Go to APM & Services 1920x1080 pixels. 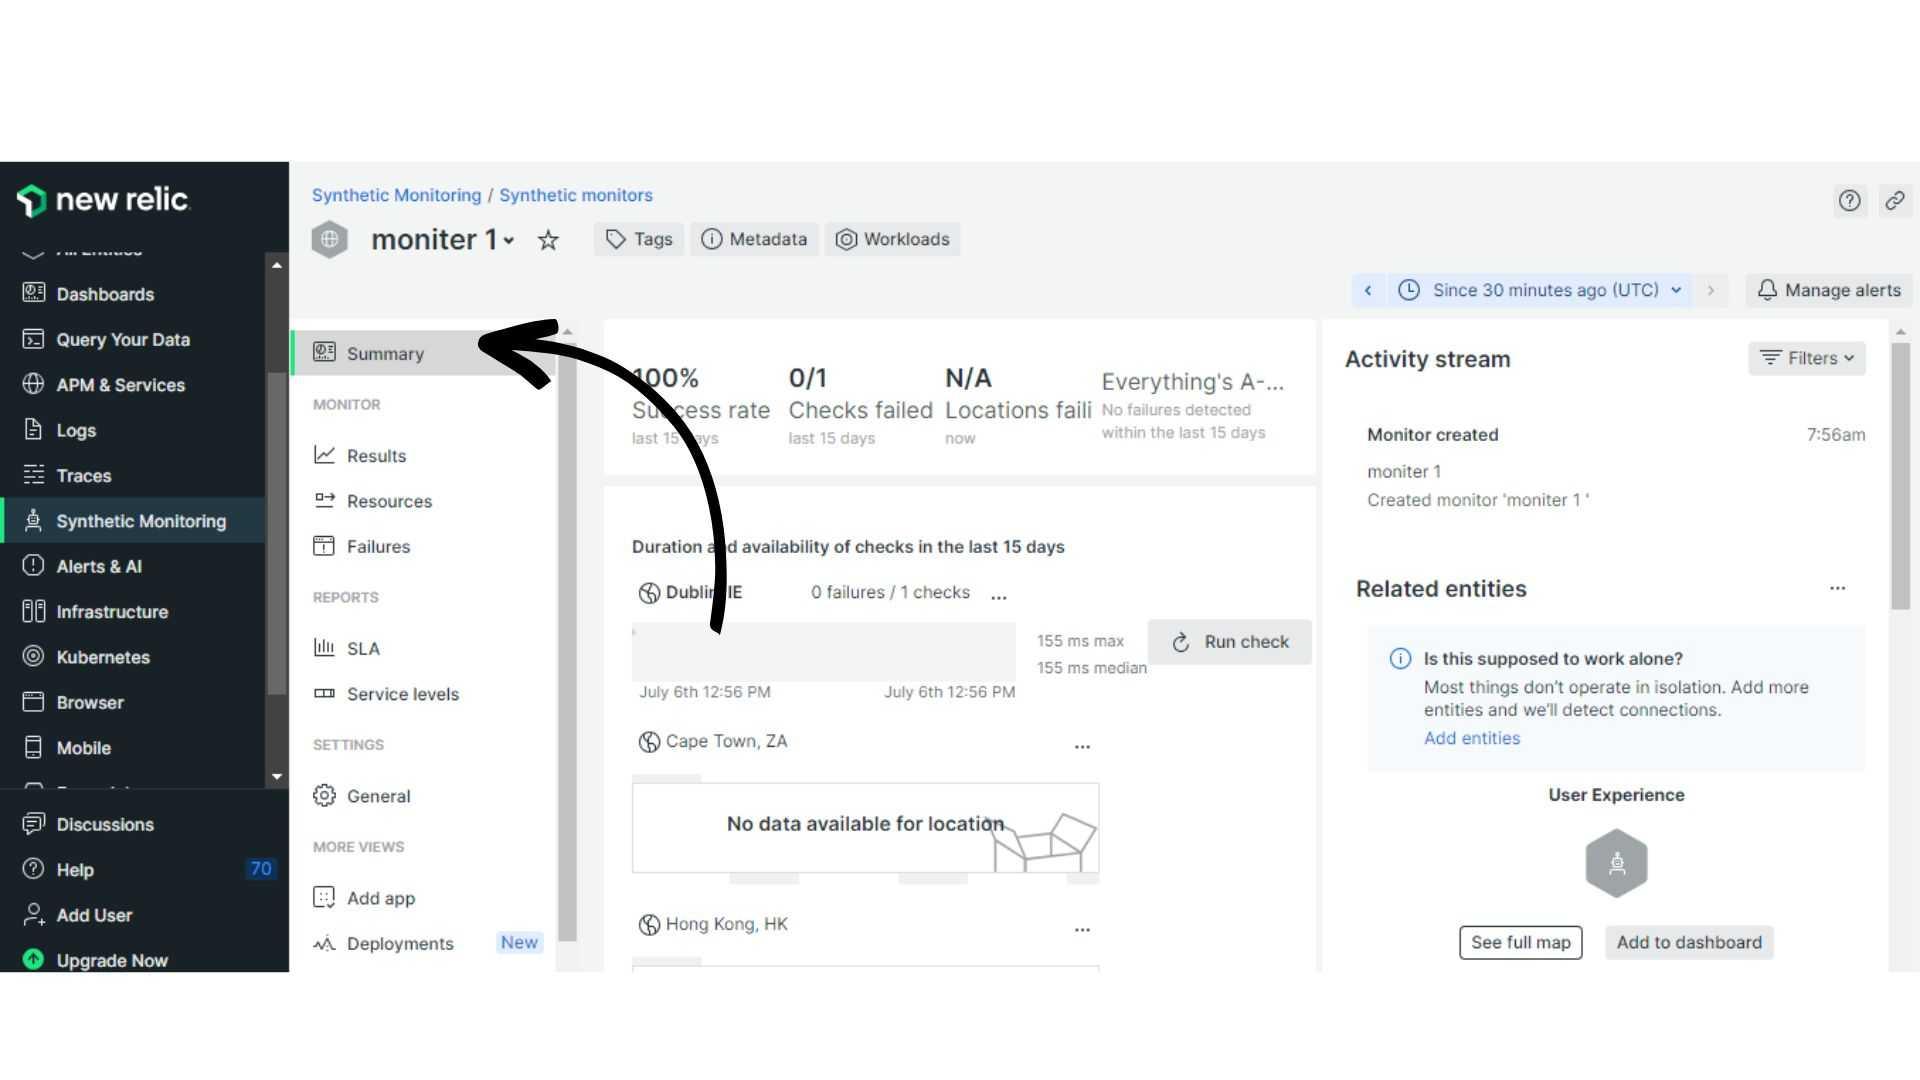(x=120, y=385)
